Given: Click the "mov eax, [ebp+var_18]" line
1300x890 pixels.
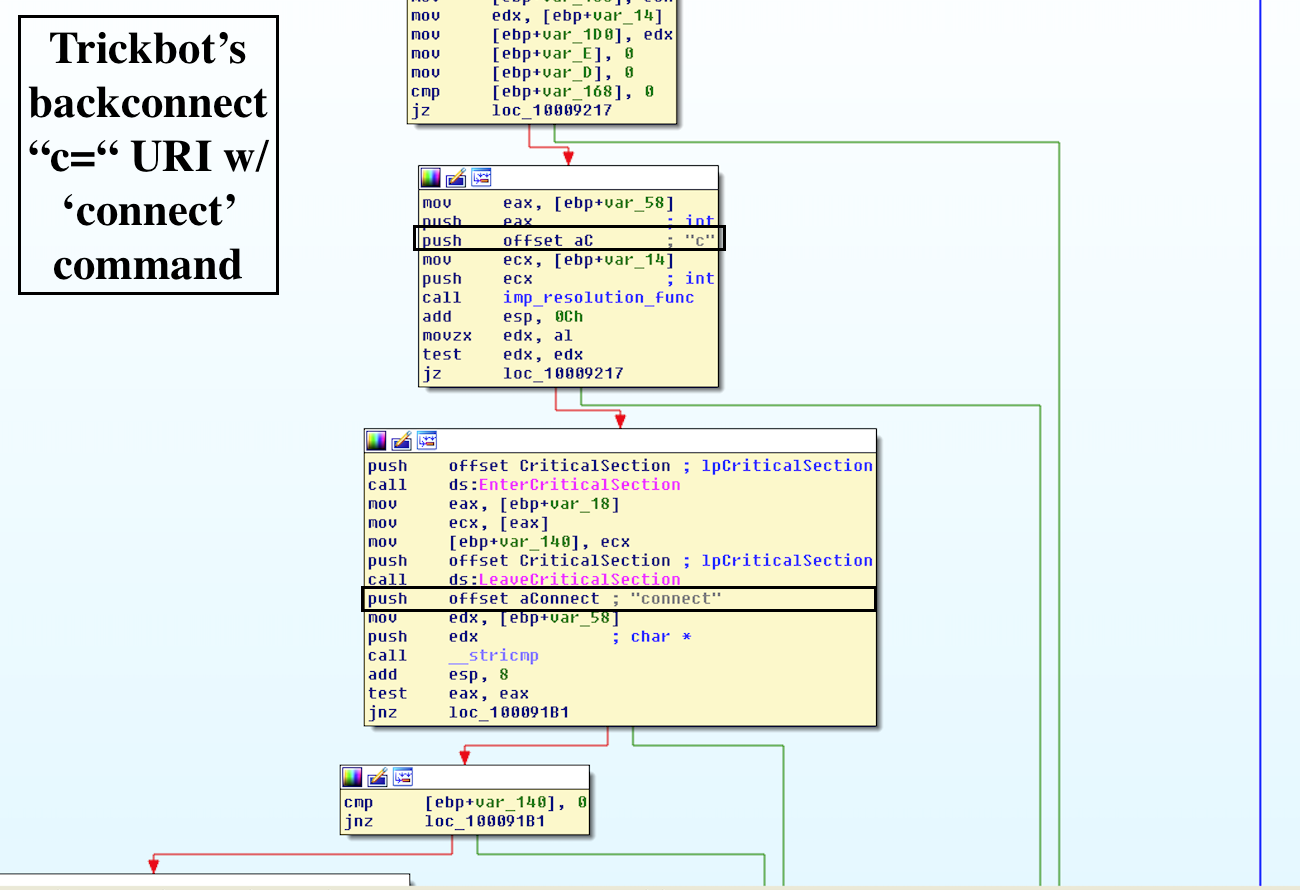Looking at the screenshot, I should pos(493,504).
